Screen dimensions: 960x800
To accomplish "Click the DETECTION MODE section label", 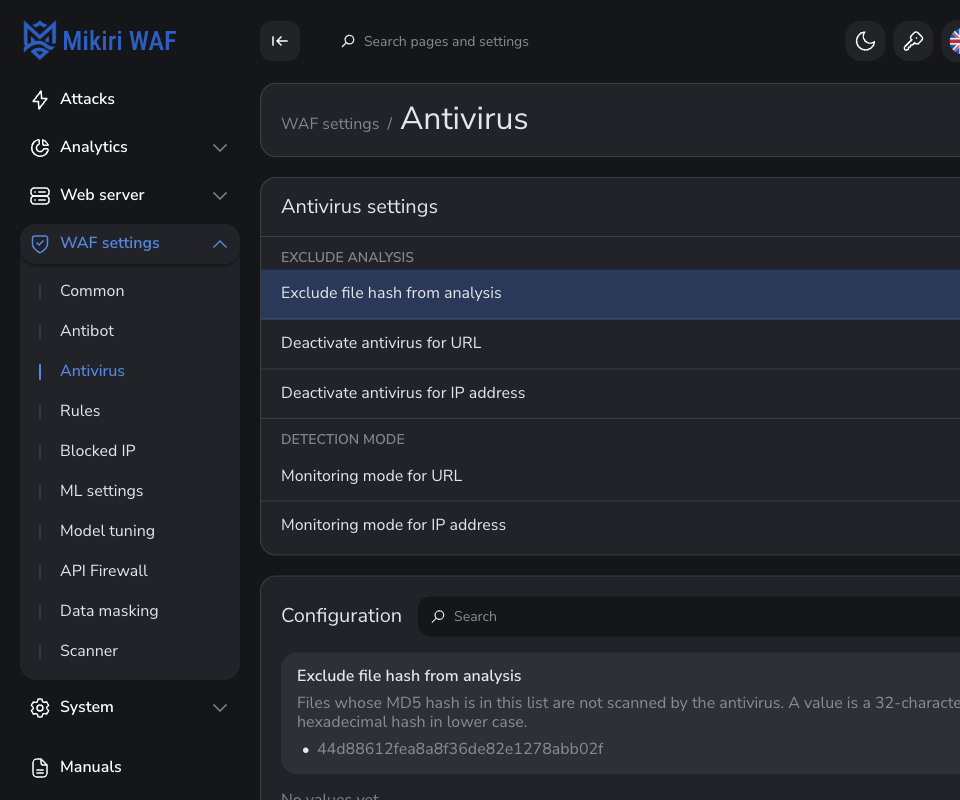I will pyautogui.click(x=343, y=439).
